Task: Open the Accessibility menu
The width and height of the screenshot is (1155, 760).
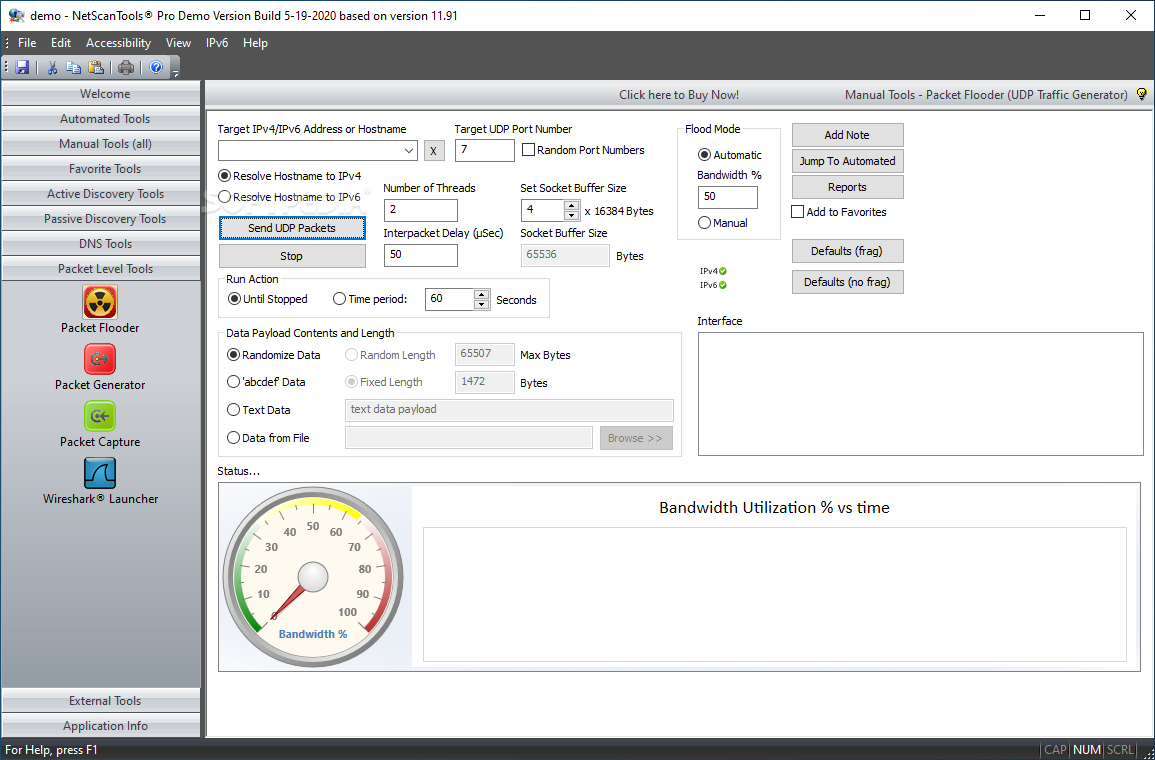Action: click(x=118, y=43)
